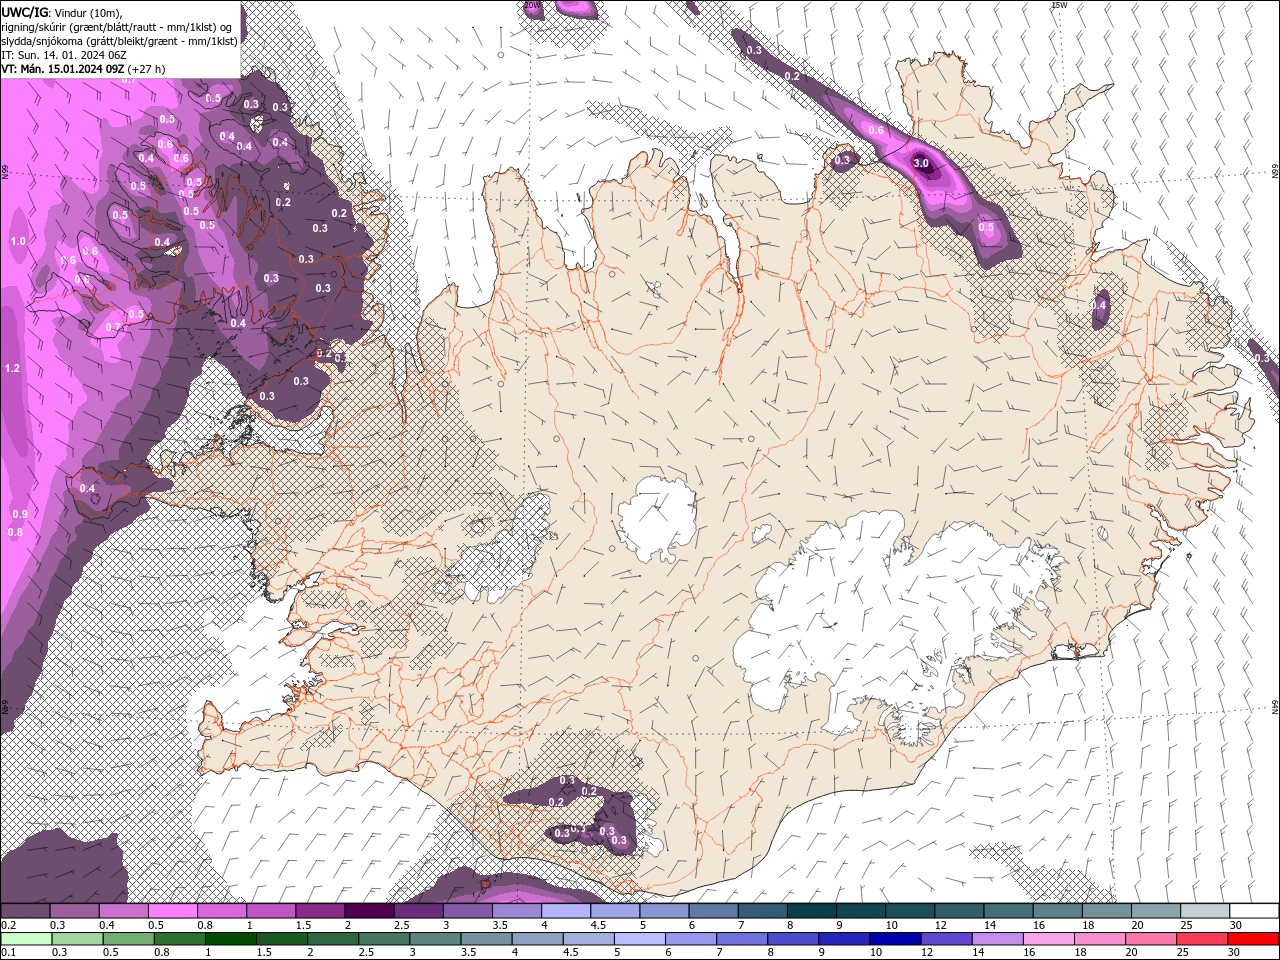The width and height of the screenshot is (1280, 960).
Task: Click the grey-purple swatch labeled 0.2 in upper legend
Action: (x=25, y=911)
